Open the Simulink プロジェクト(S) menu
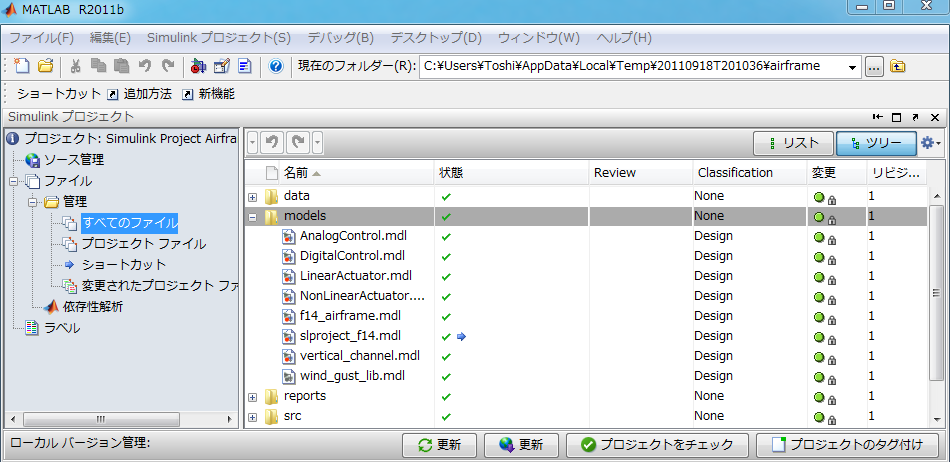This screenshot has width=950, height=462. pyautogui.click(x=219, y=38)
